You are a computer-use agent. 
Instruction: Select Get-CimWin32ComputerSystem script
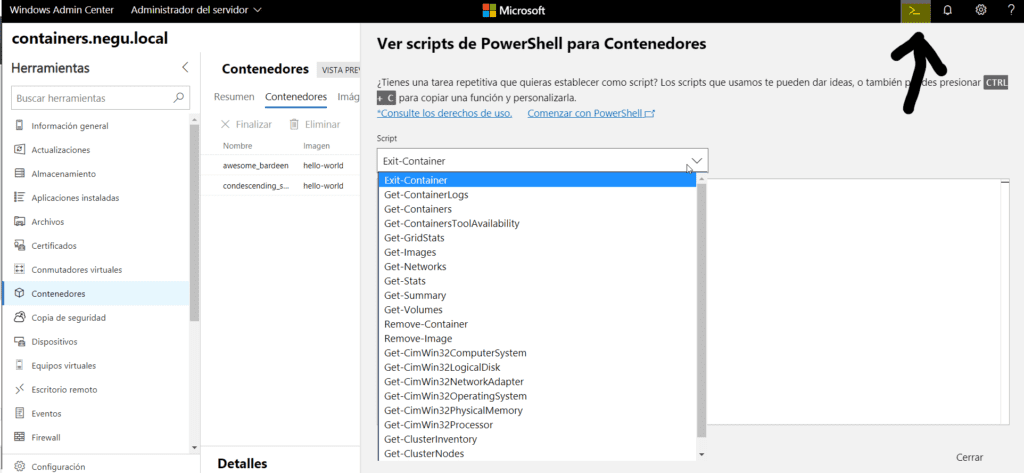[x=537, y=353]
